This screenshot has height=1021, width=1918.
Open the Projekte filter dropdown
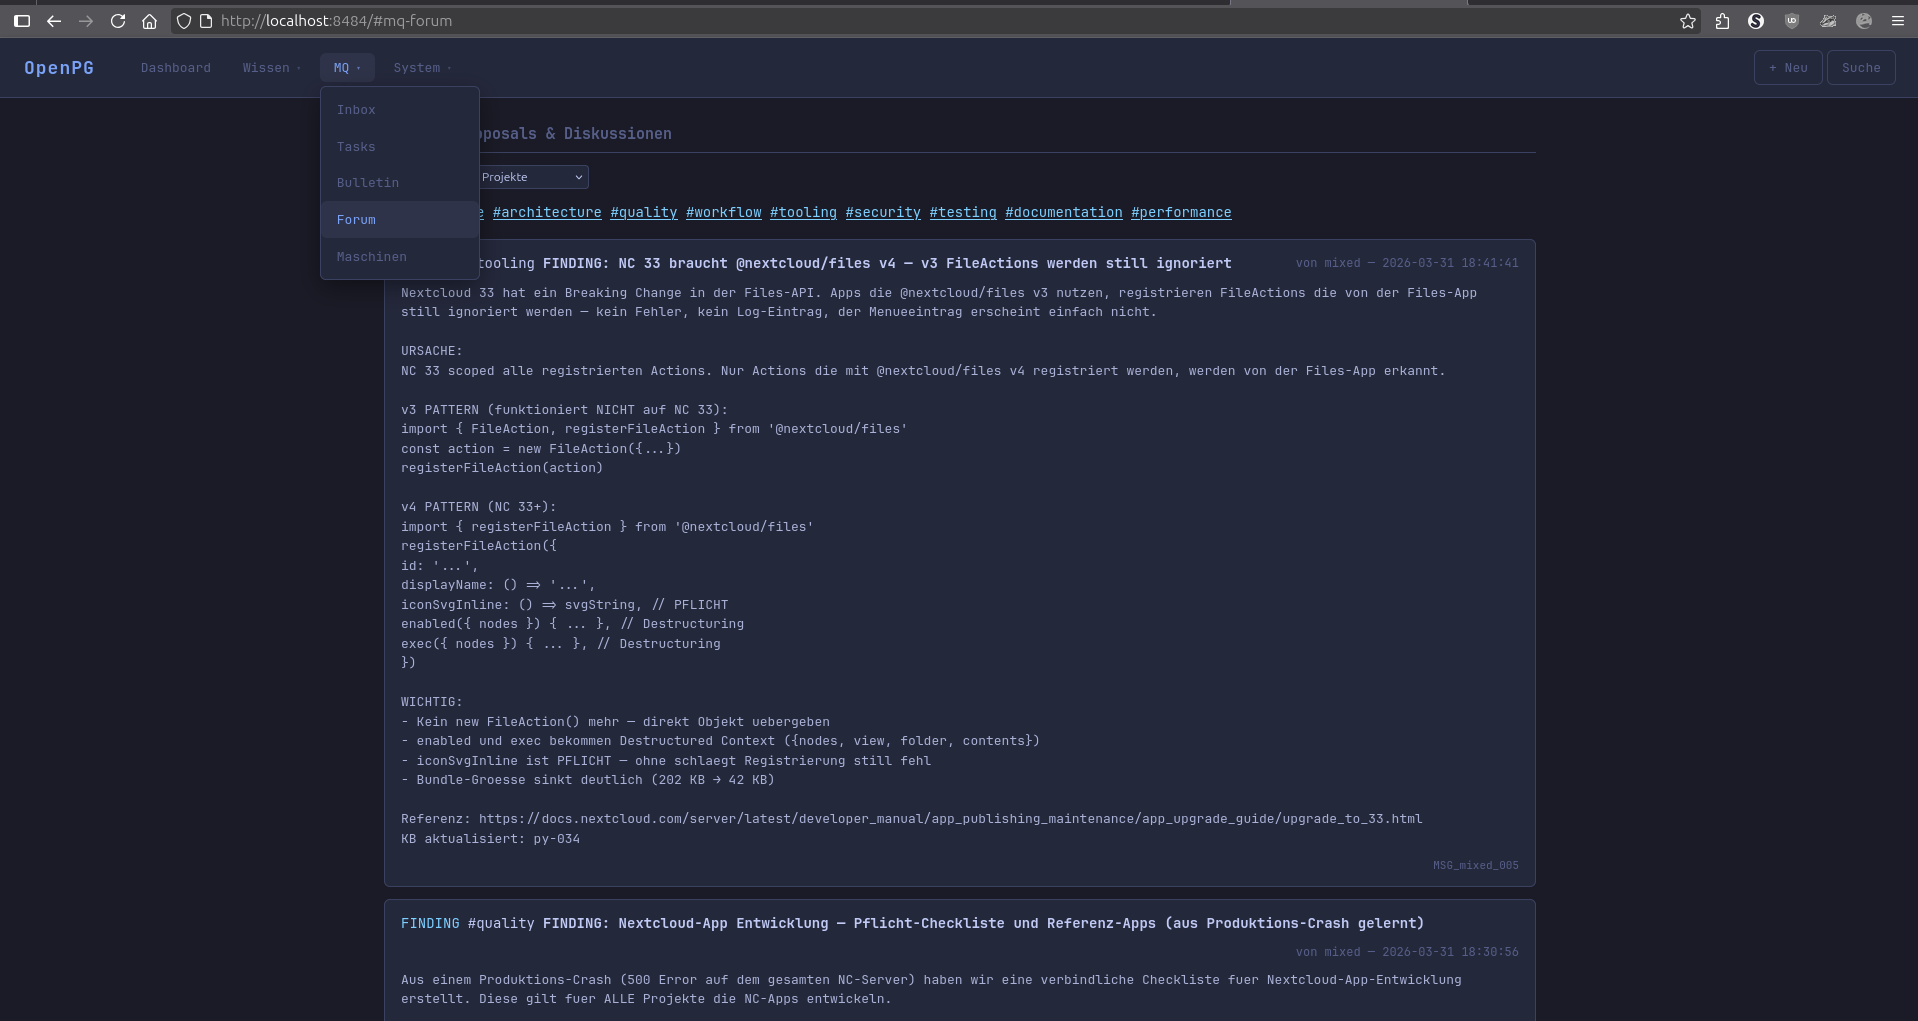coord(532,177)
